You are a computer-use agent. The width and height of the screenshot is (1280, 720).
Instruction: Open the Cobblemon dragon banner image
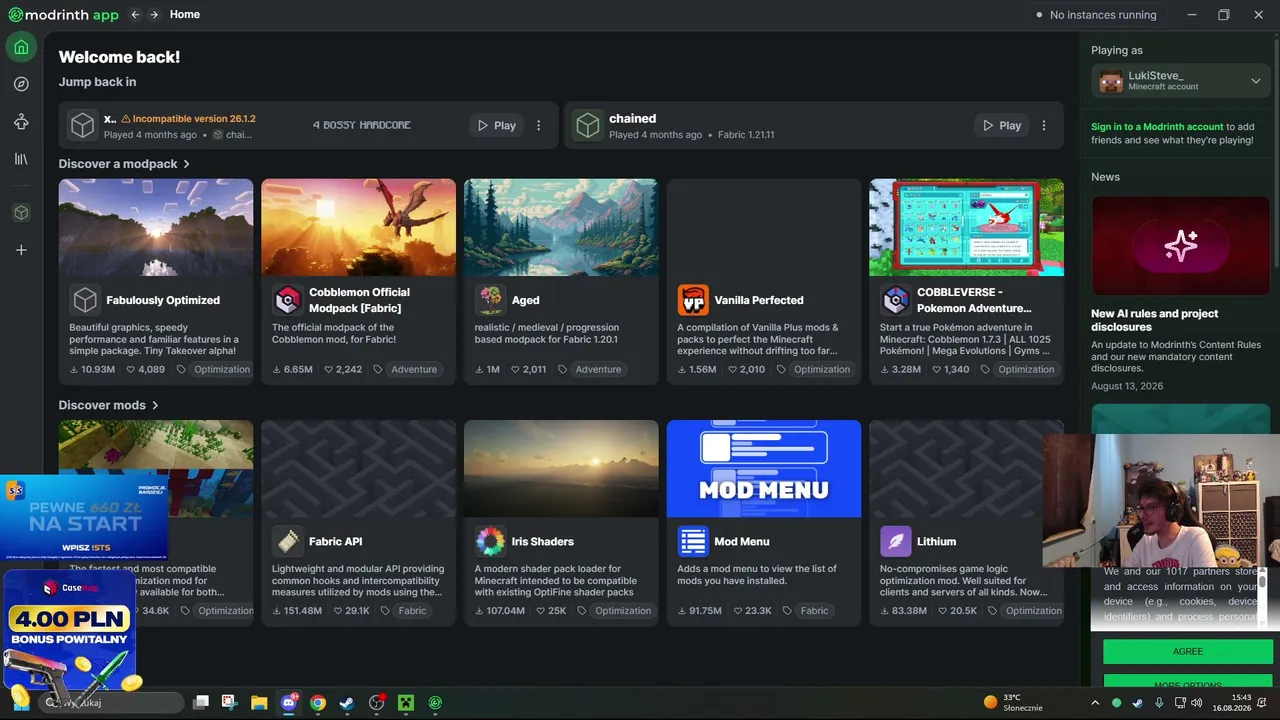point(358,227)
